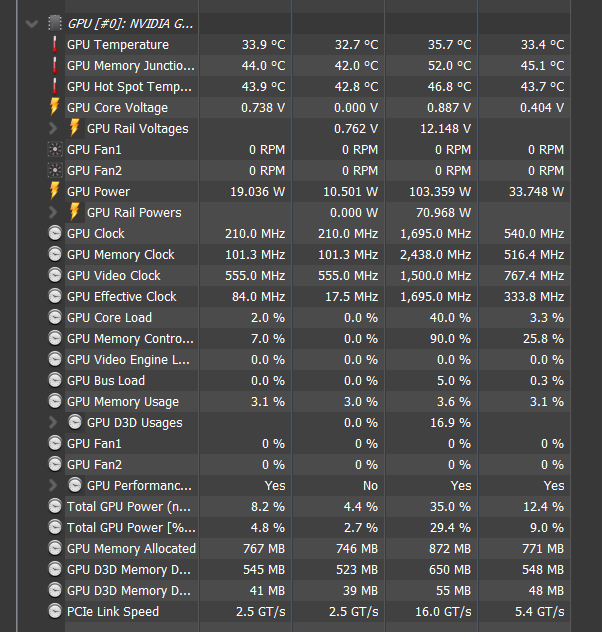This screenshot has width=602, height=632.
Task: Click clock icon beside GPU Video Clock
Action: pyautogui.click(x=55, y=275)
